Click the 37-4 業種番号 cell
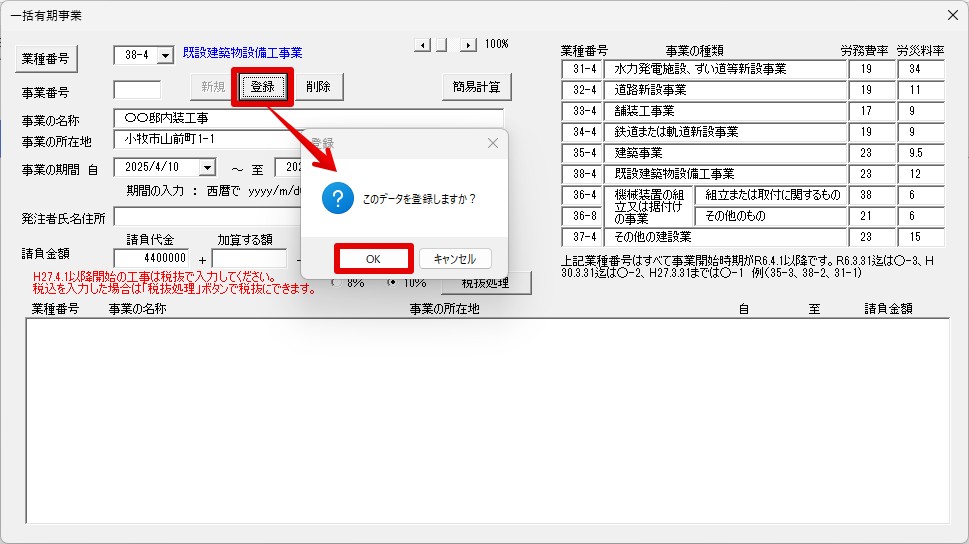This screenshot has width=969, height=544. [582, 237]
